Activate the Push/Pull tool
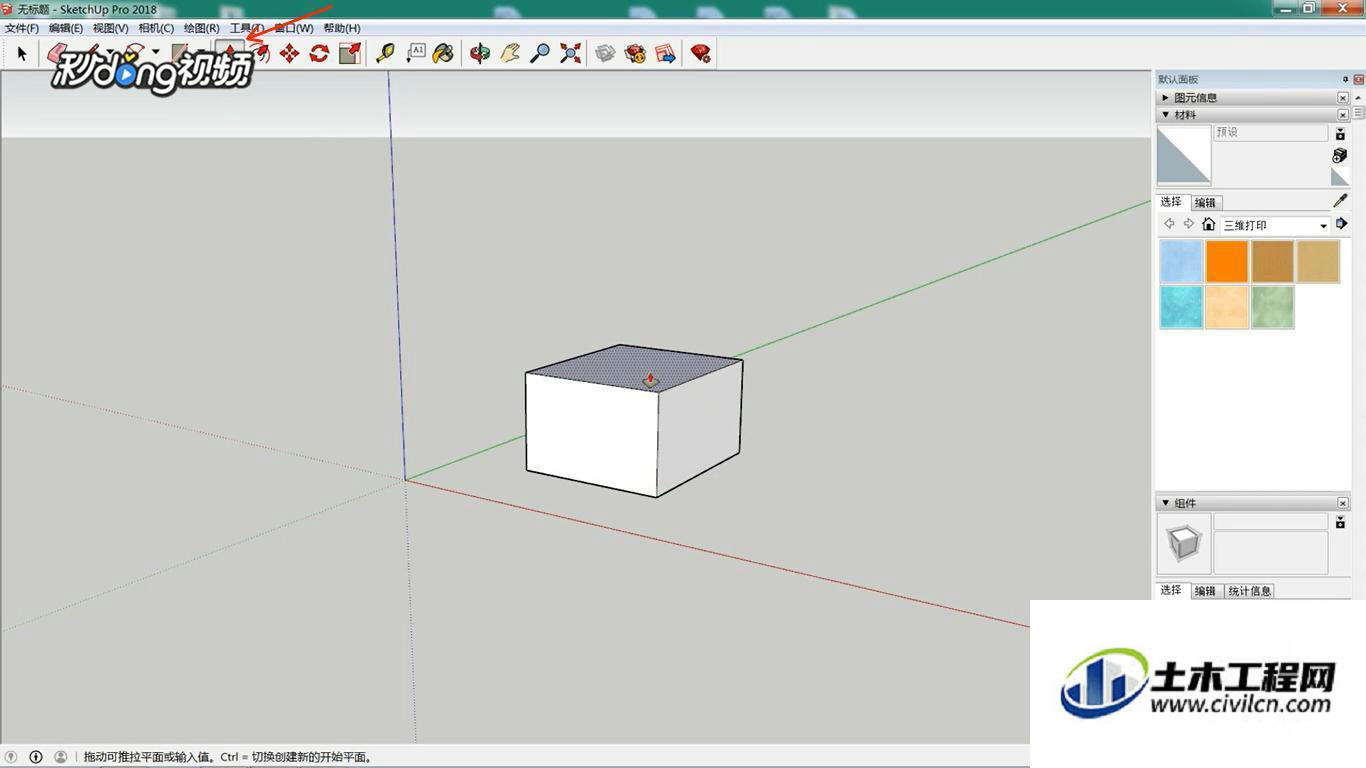 point(230,54)
